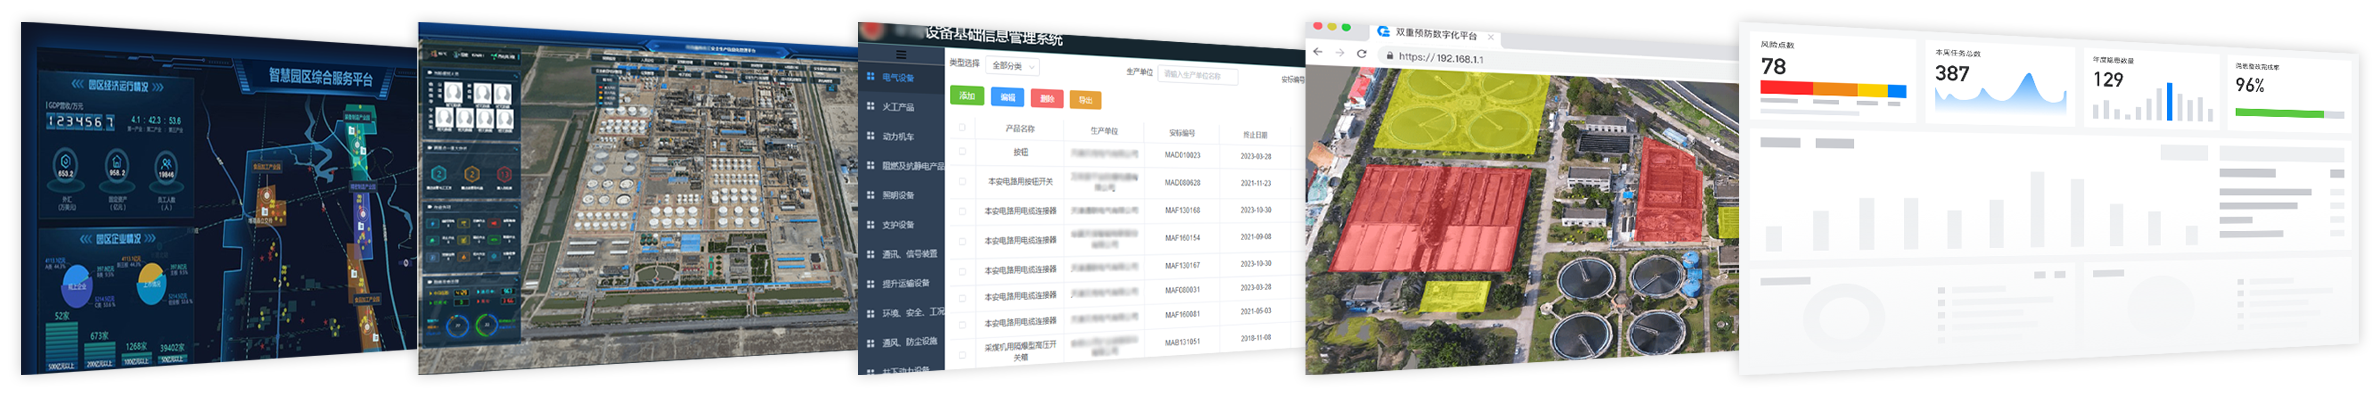Click the blue segment of 风险点数 color bar
This screenshot has width=2379, height=397.
tap(1896, 91)
